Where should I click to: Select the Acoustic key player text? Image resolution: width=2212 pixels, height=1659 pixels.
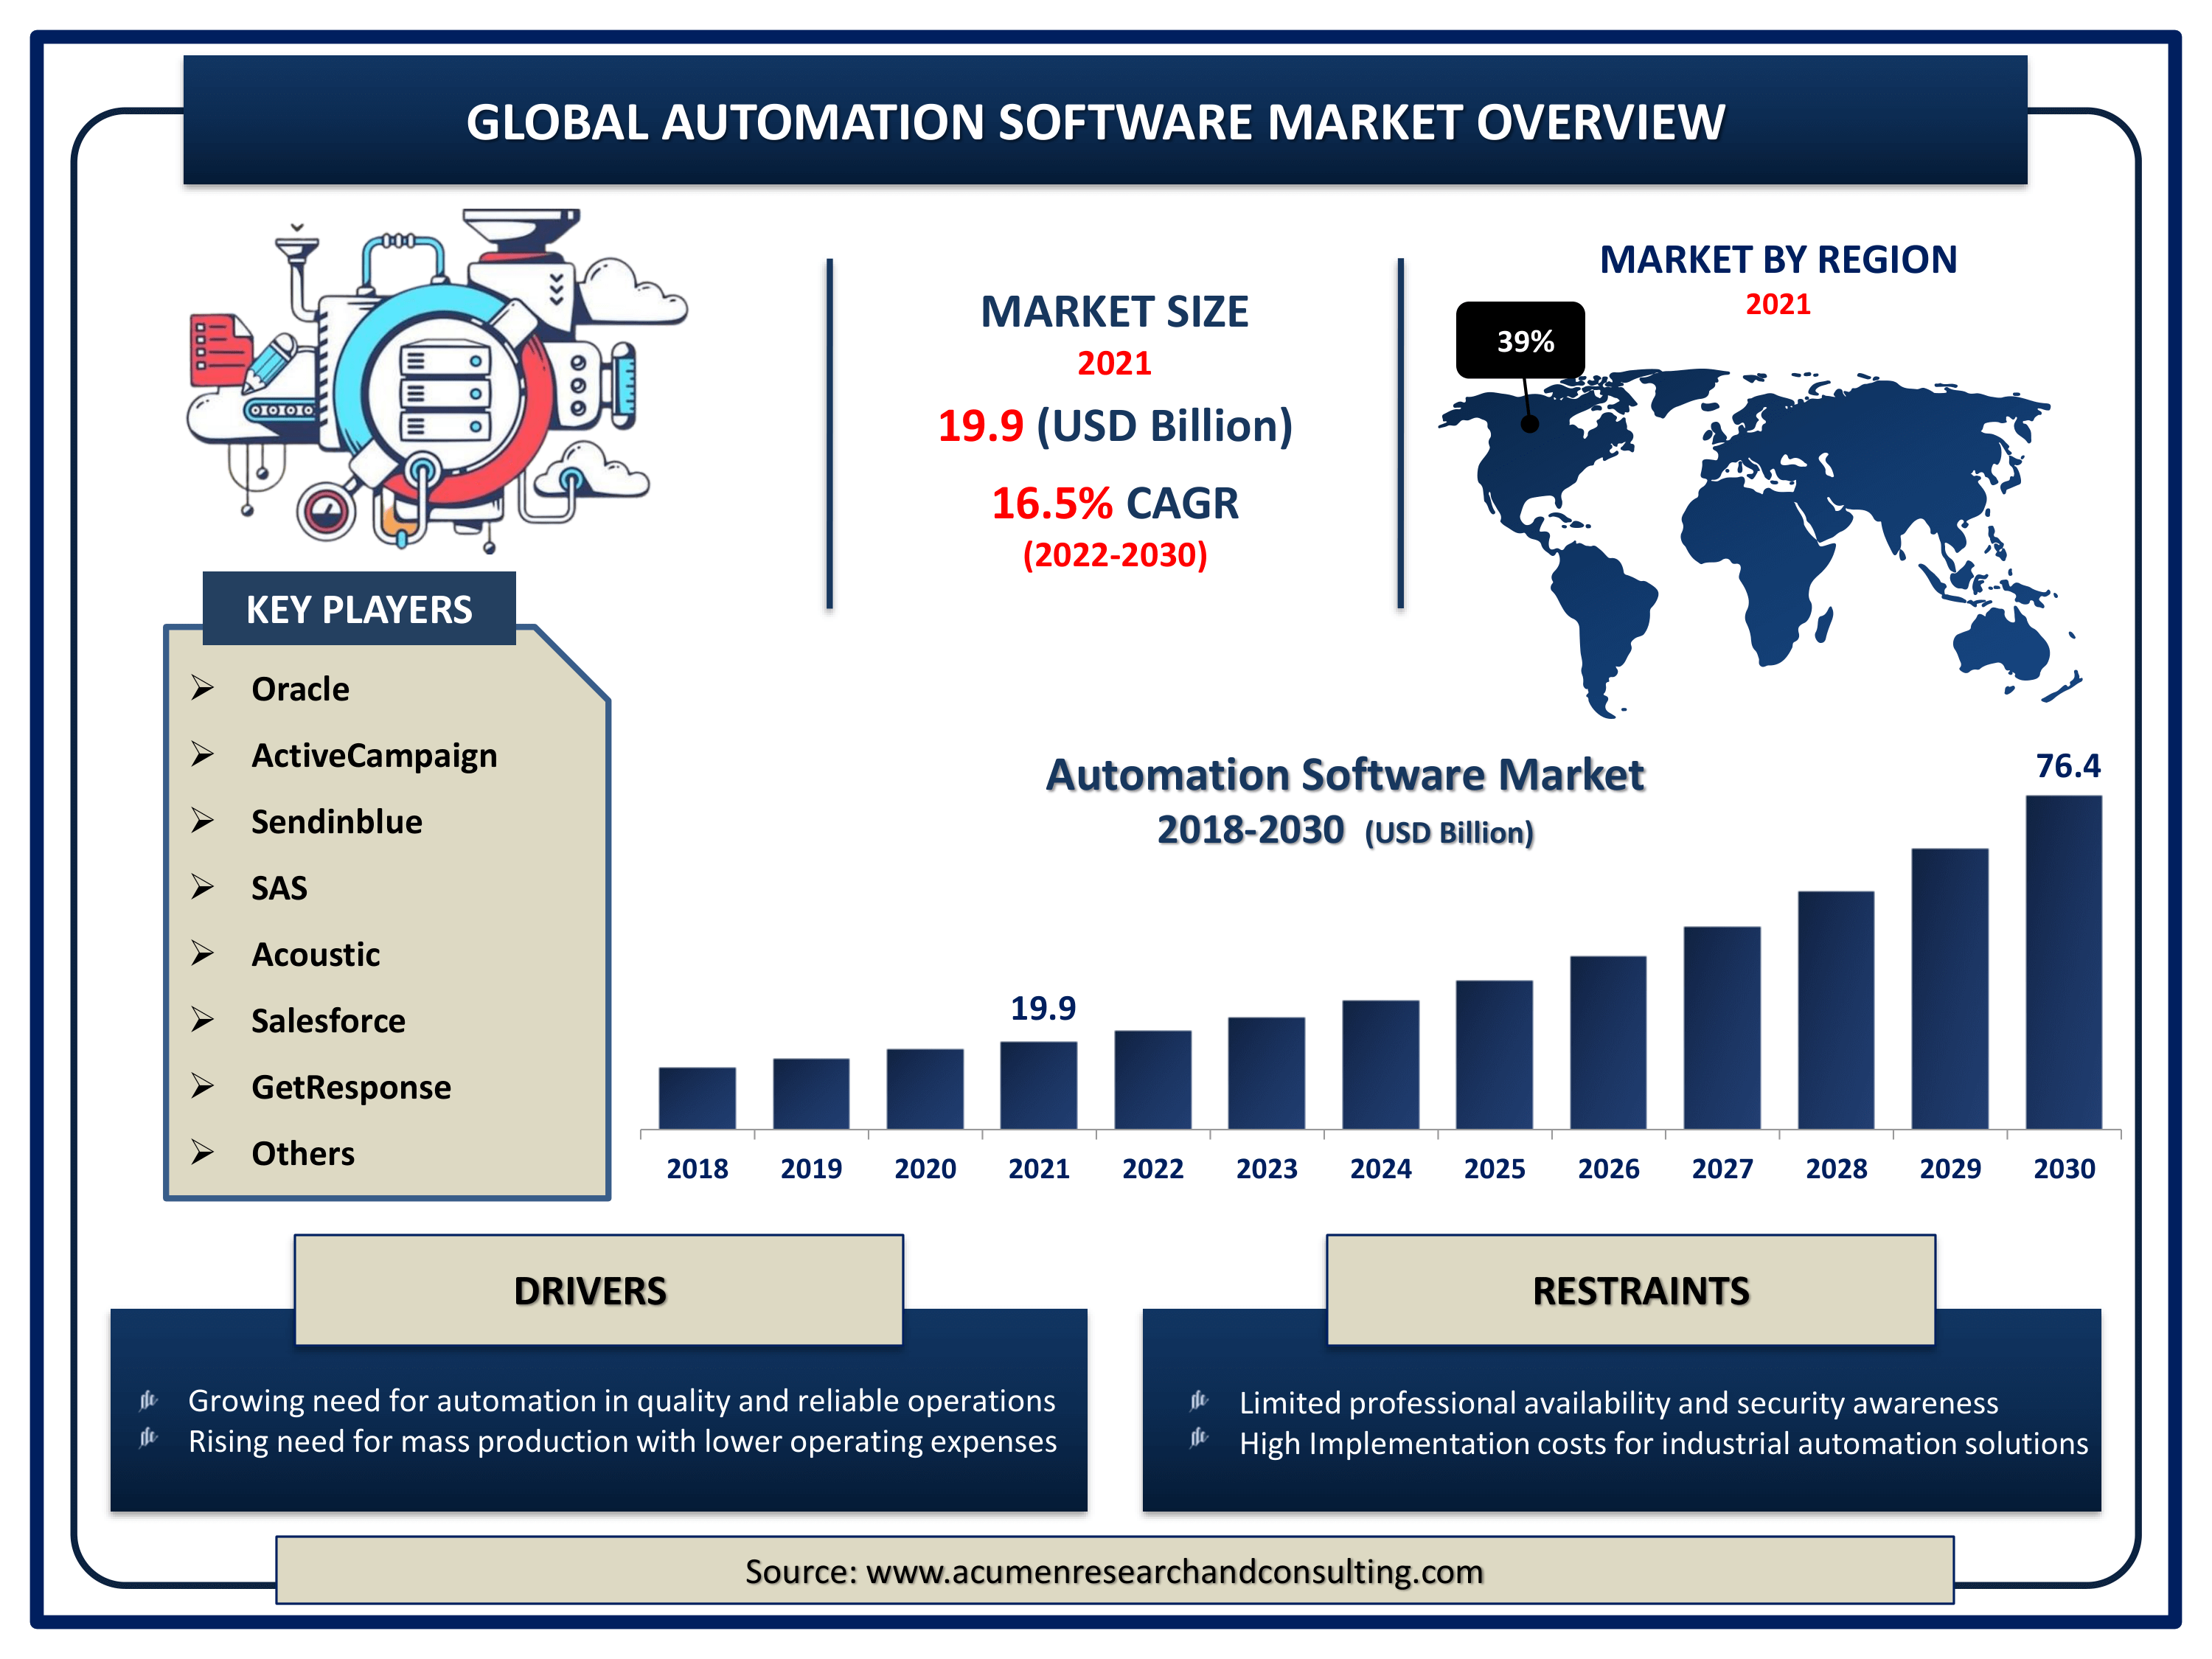[x=316, y=955]
